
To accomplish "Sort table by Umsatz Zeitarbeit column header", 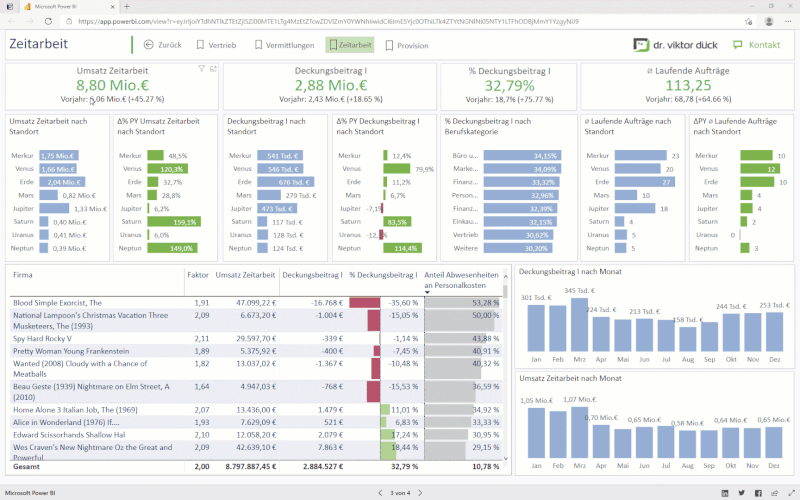I will (x=244, y=274).
